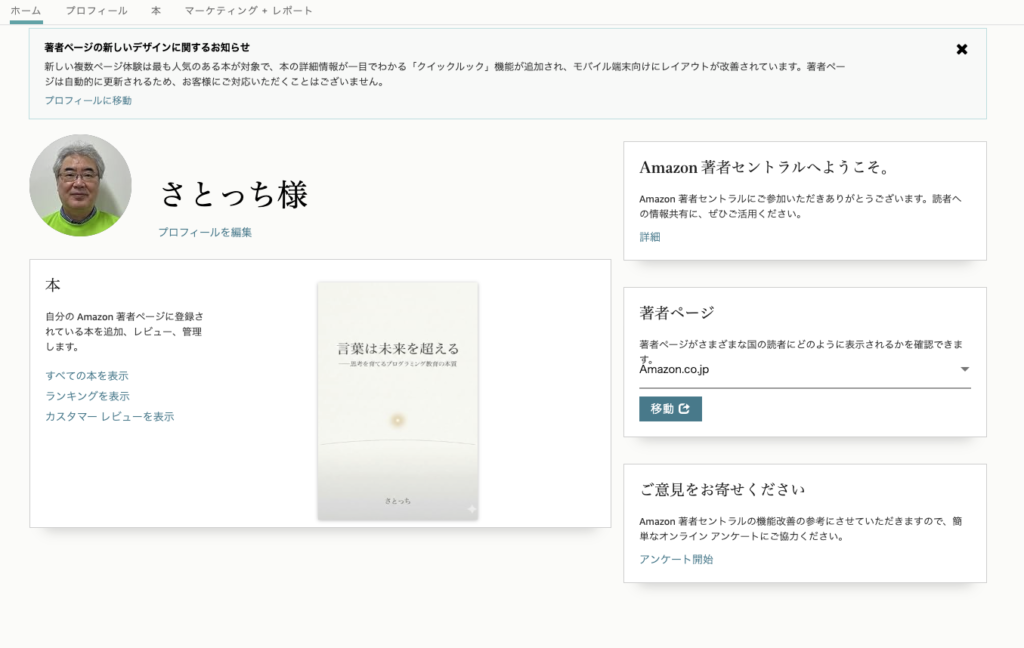The width and height of the screenshot is (1024, 648).
Task: Expand the Amazon.co.jp marketplace dropdown arrow
Action: coord(964,369)
